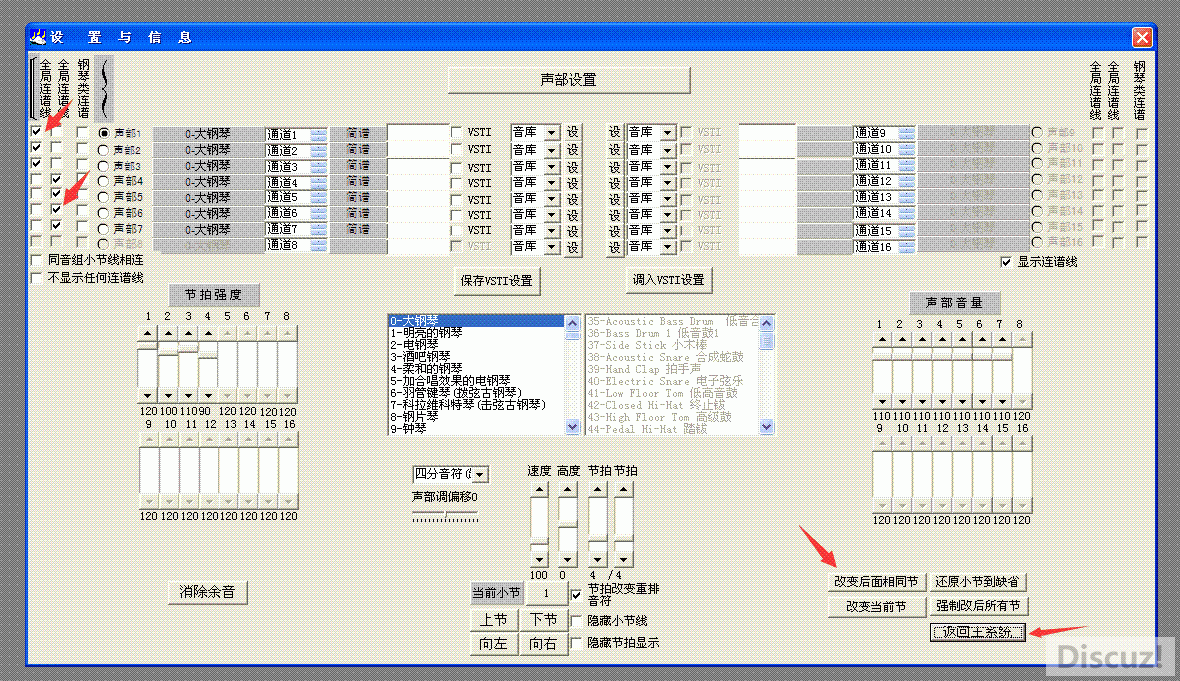
Task: Click up arrow of 节拍强度 column 1
Action: [x=148, y=333]
